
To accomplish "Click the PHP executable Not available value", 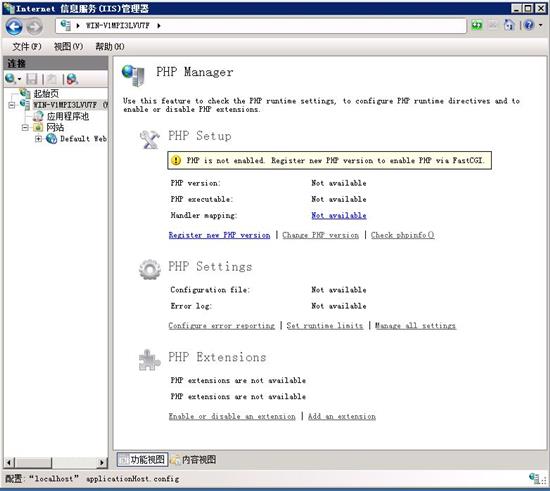I will pyautogui.click(x=339, y=199).
